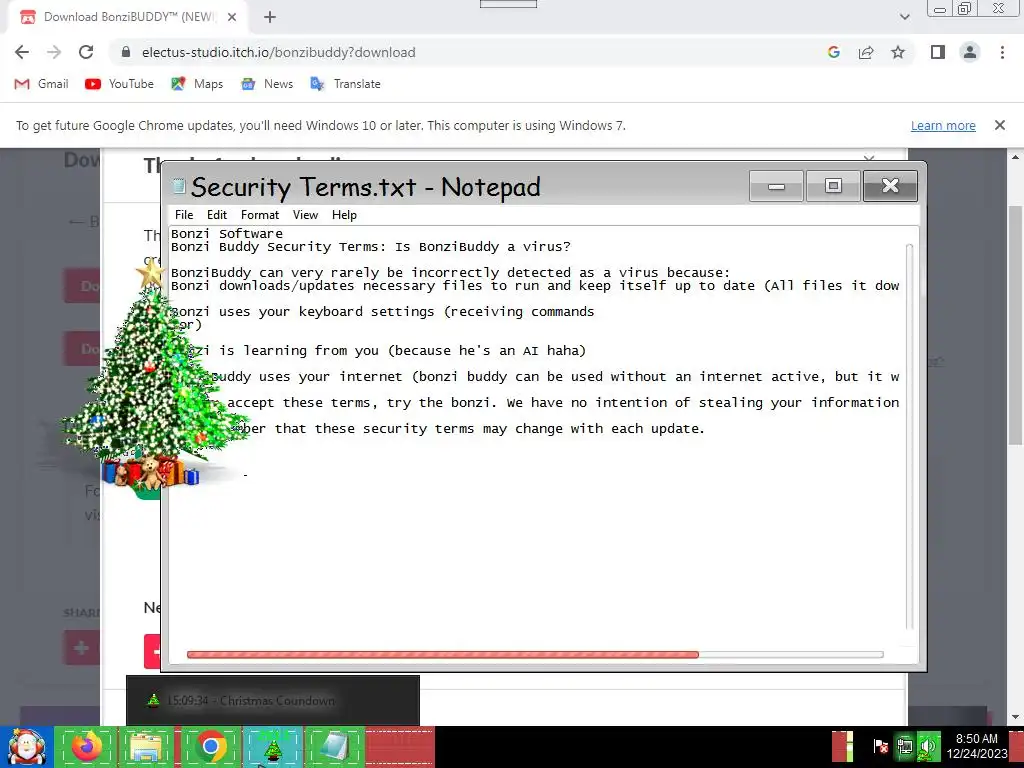Open the Gmail bookmark
Screen dimensions: 1024x768
41,84
